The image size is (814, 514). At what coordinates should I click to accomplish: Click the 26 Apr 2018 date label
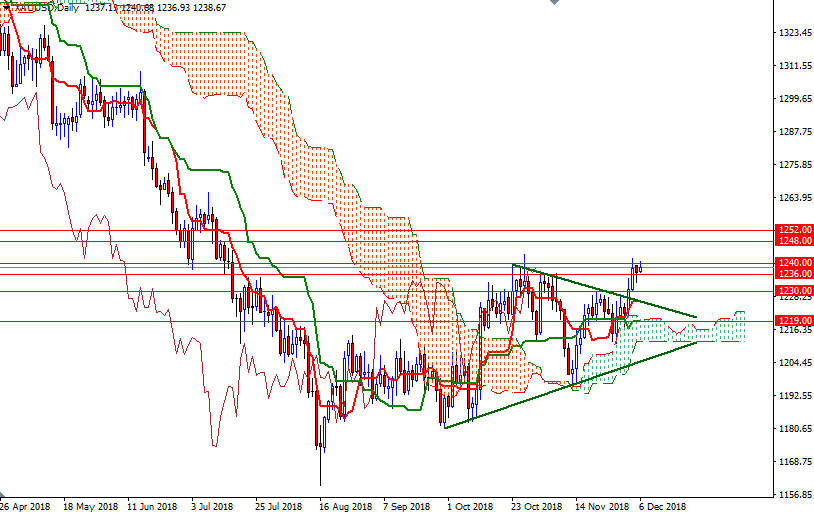[25, 506]
